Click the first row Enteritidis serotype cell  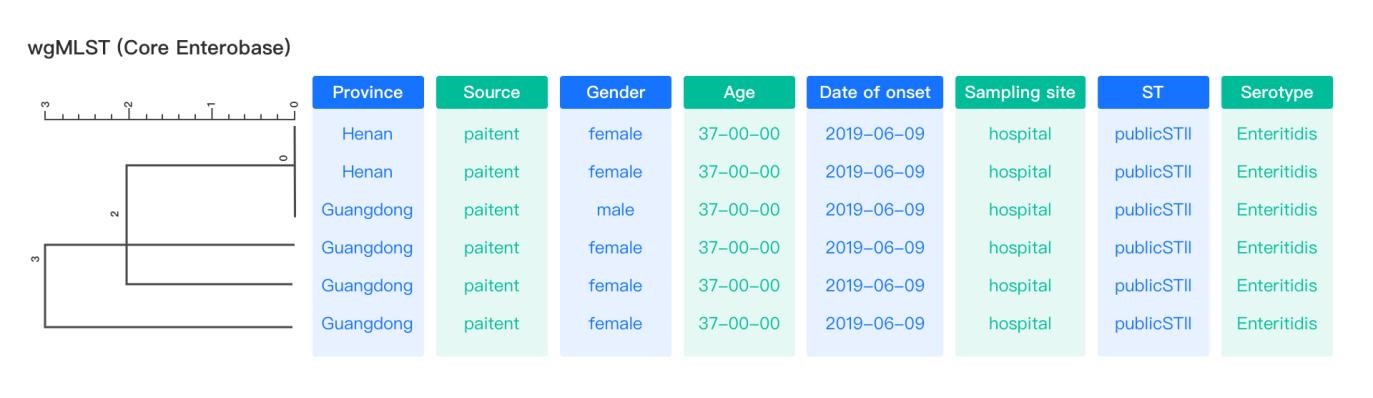[1277, 134]
